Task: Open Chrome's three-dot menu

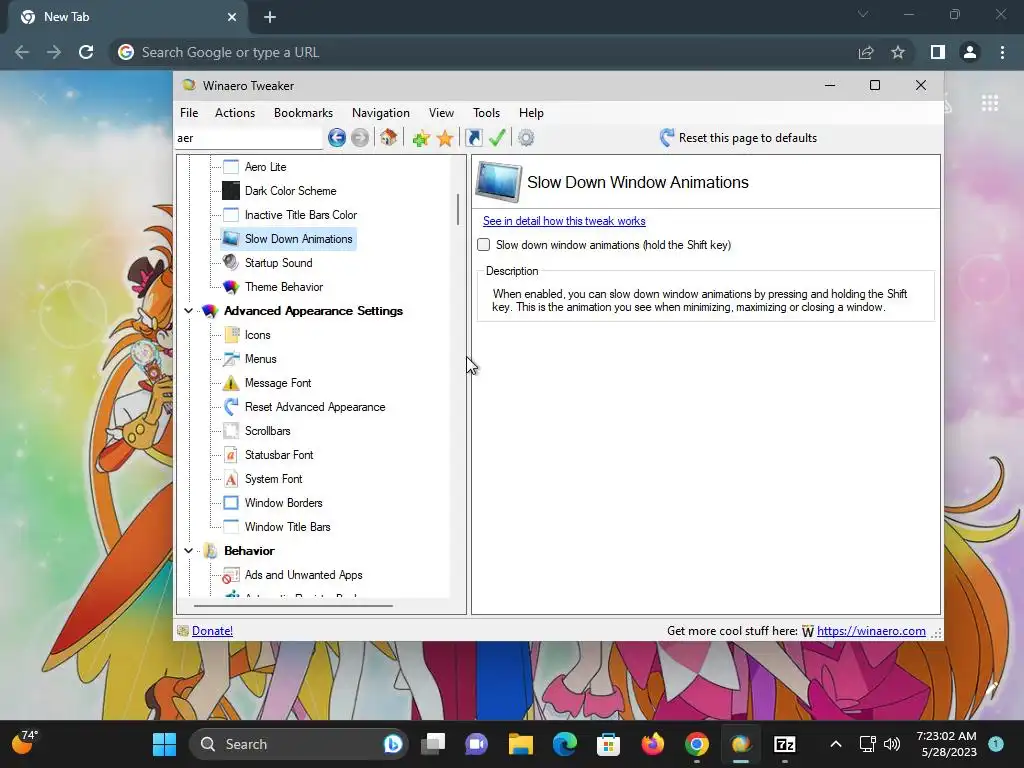Action: pos(1002,52)
